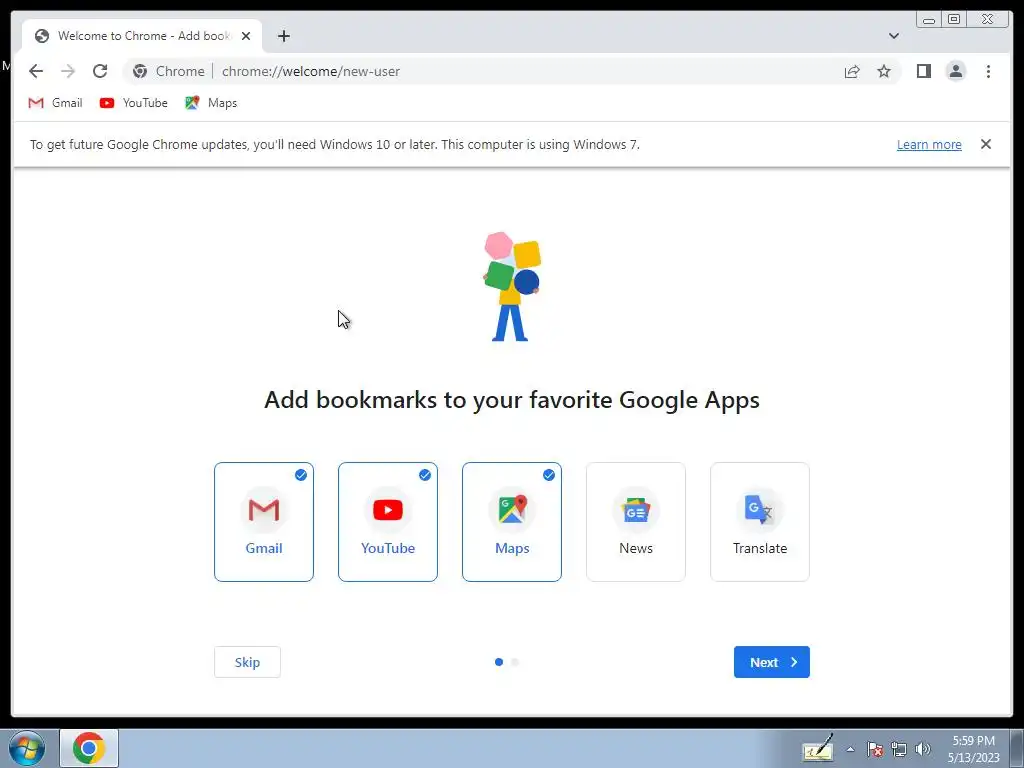Click Chrome icon in the taskbar
Screen dimensions: 1024x768
pos(89,748)
